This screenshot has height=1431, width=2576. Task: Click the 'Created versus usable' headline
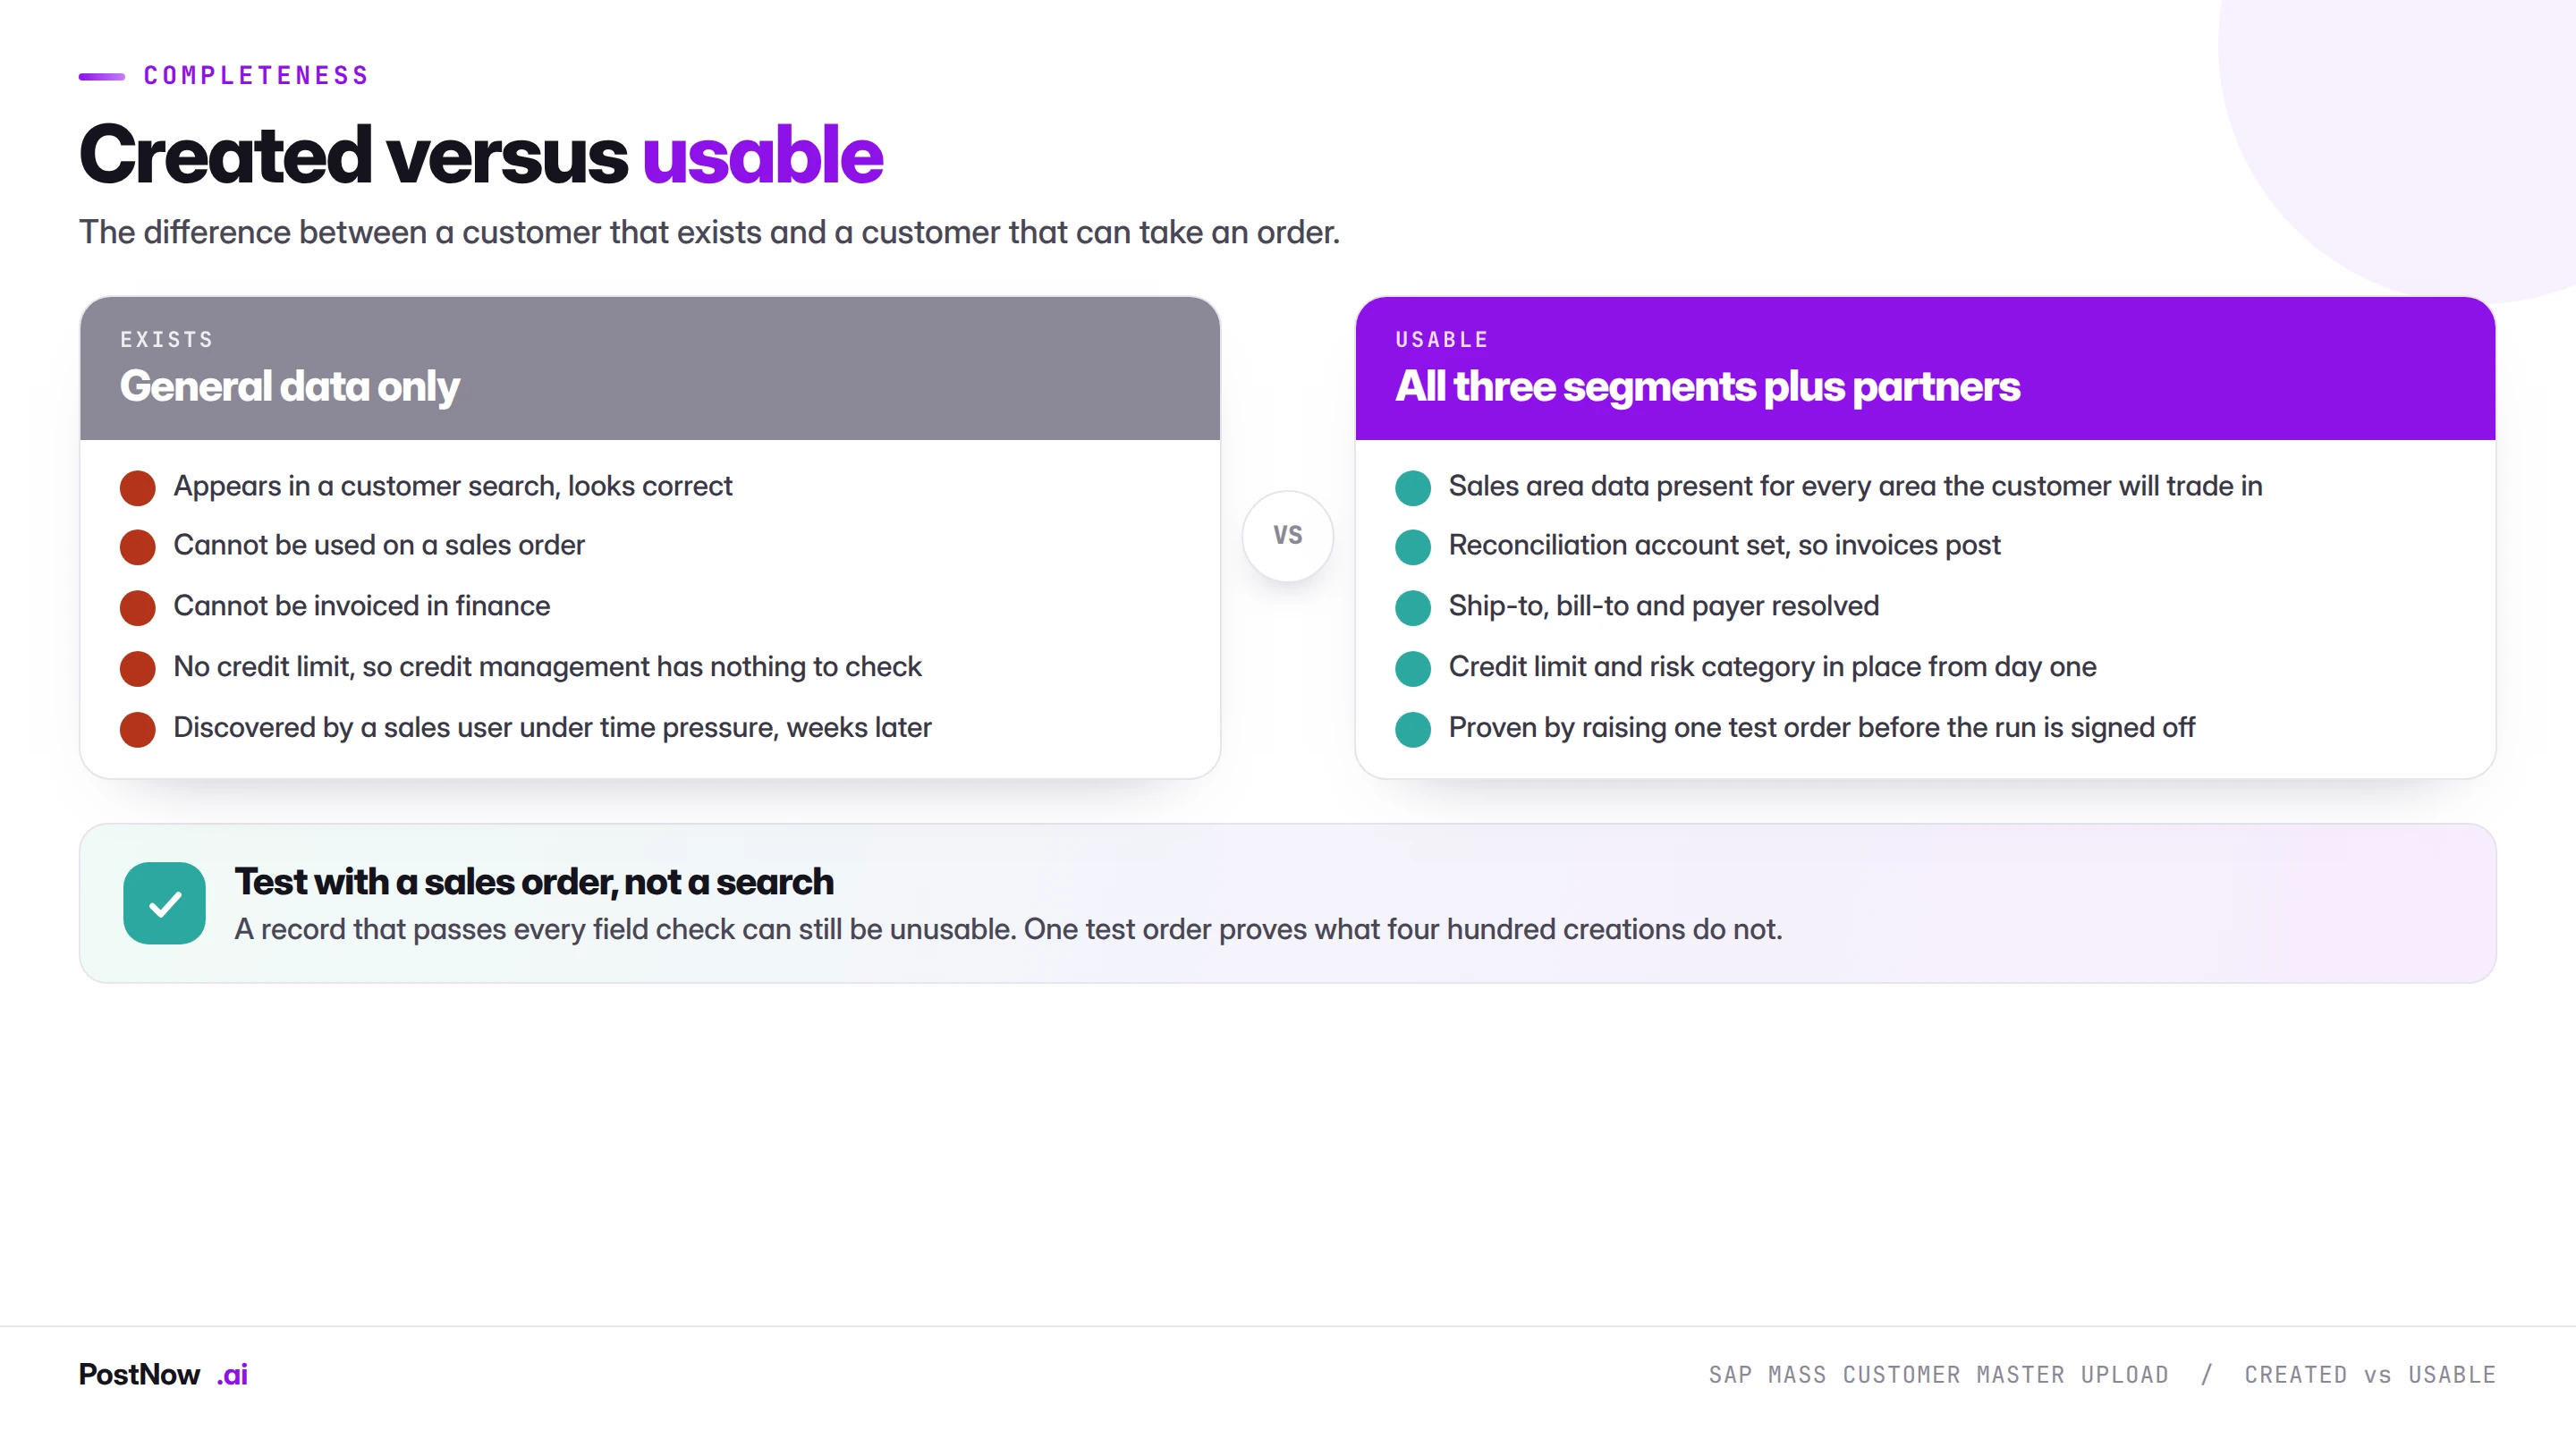coord(481,156)
